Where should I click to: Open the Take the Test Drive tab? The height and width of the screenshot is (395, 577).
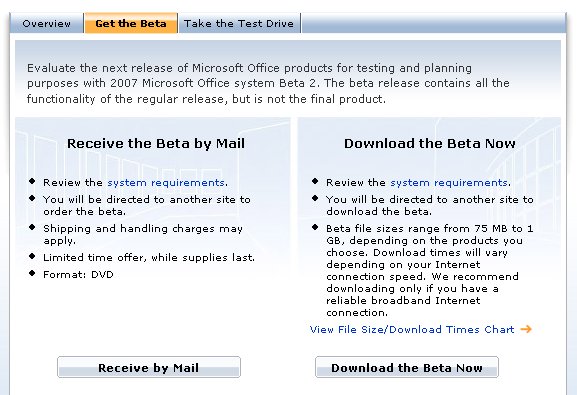(239, 23)
